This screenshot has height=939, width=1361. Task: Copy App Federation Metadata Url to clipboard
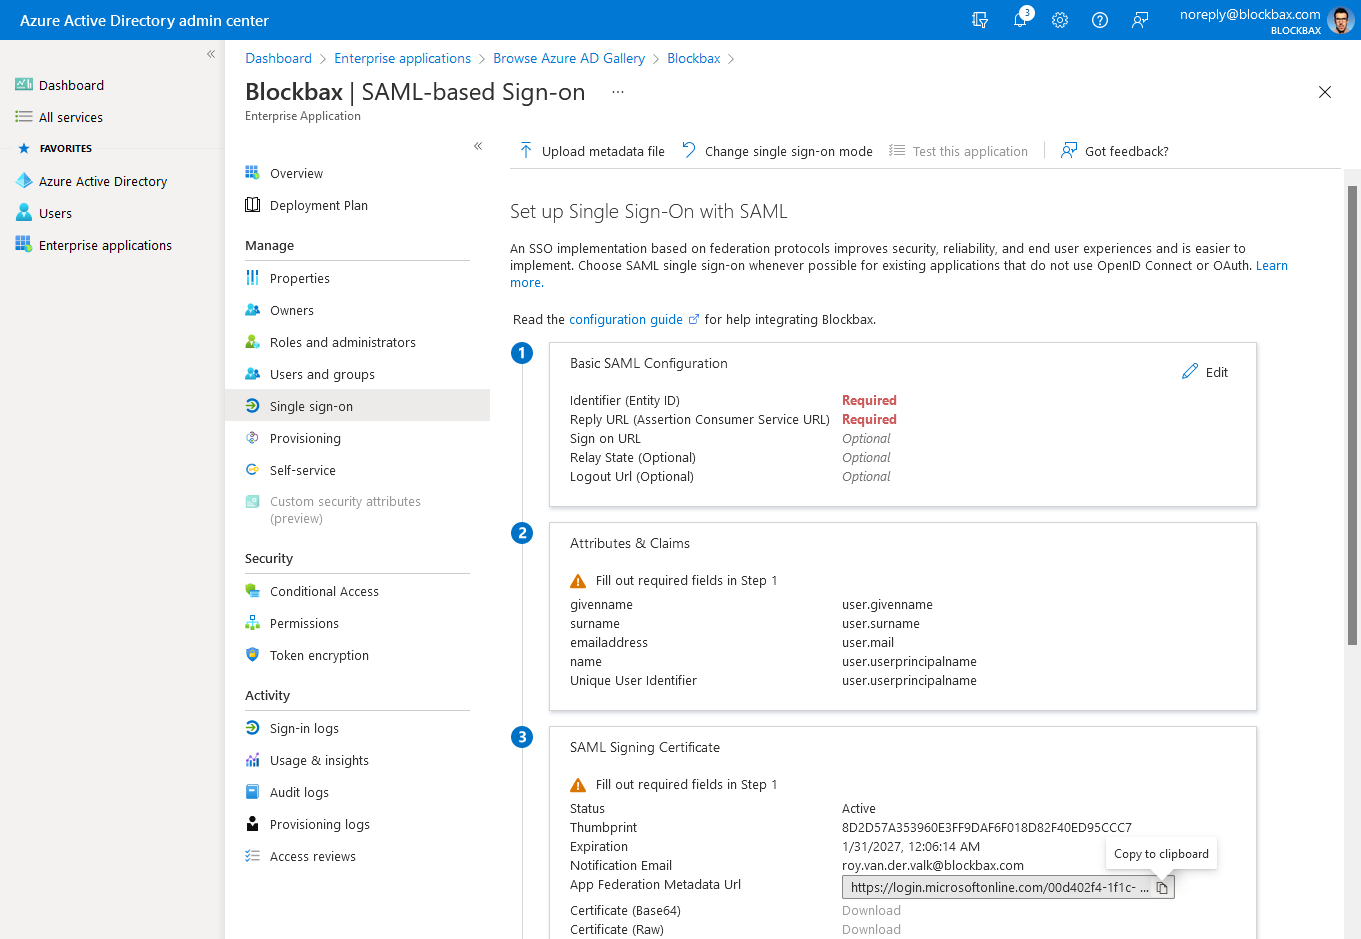(1162, 888)
